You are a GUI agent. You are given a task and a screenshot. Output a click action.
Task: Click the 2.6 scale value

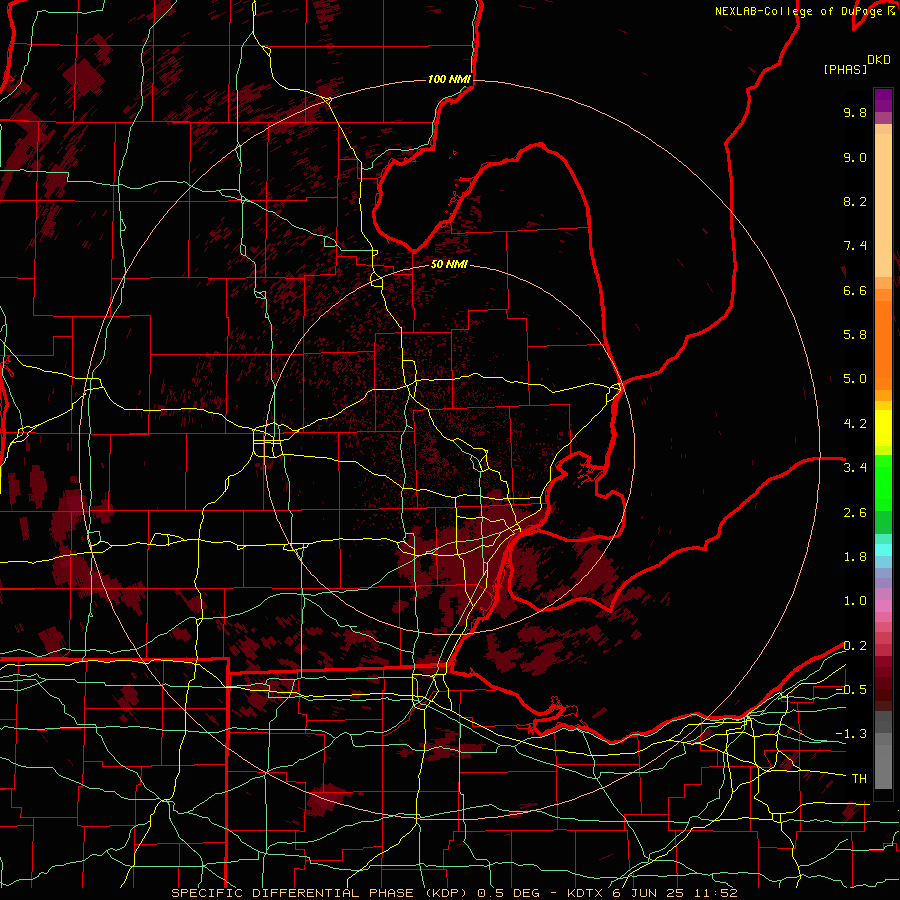[855, 513]
